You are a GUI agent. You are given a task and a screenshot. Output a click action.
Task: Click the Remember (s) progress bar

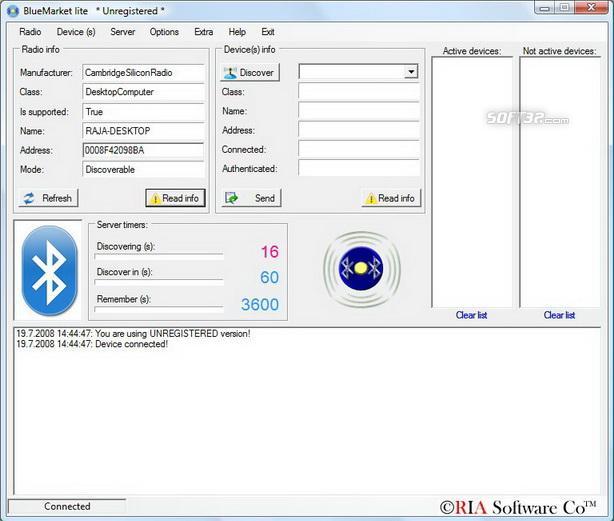pyautogui.click(x=159, y=309)
